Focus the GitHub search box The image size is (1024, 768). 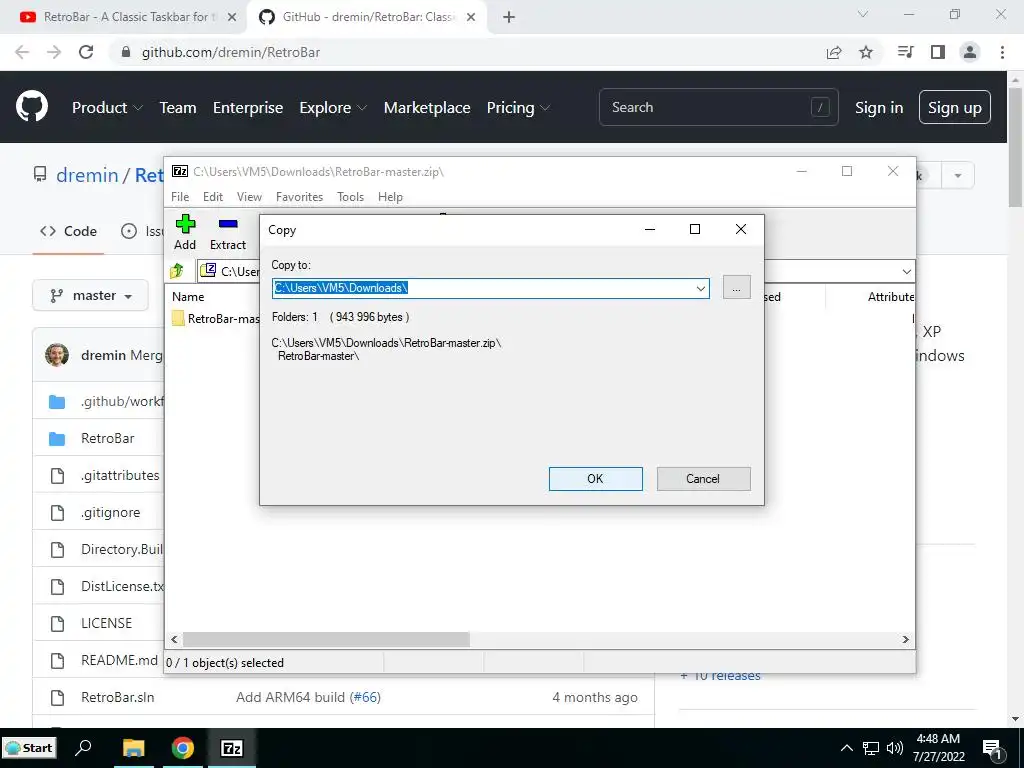pyautogui.click(x=718, y=107)
